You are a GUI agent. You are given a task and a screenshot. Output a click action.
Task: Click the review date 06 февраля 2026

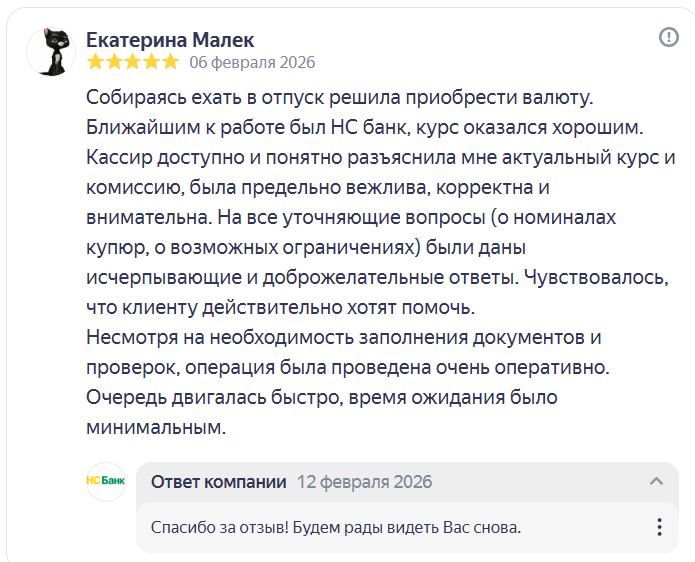(252, 62)
